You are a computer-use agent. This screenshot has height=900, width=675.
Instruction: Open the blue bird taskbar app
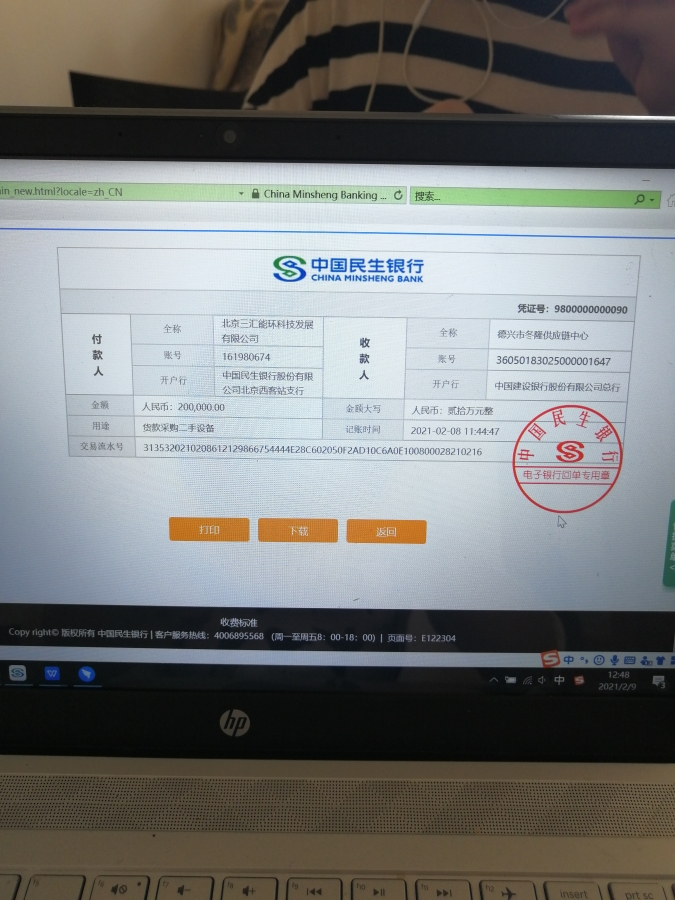coord(87,674)
